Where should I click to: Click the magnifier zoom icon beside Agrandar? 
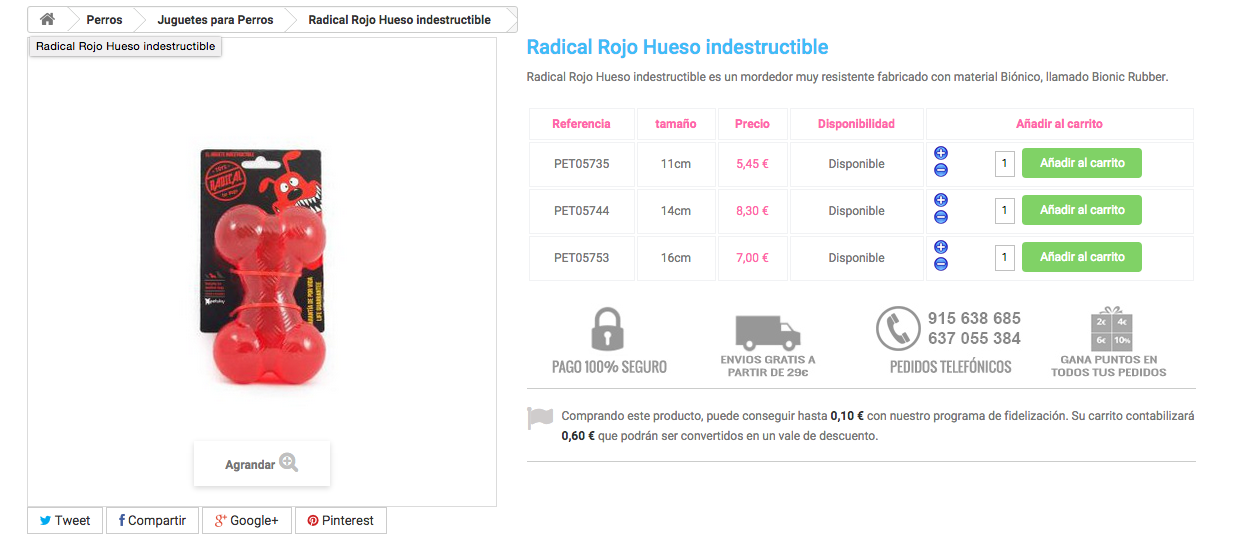pos(289,462)
